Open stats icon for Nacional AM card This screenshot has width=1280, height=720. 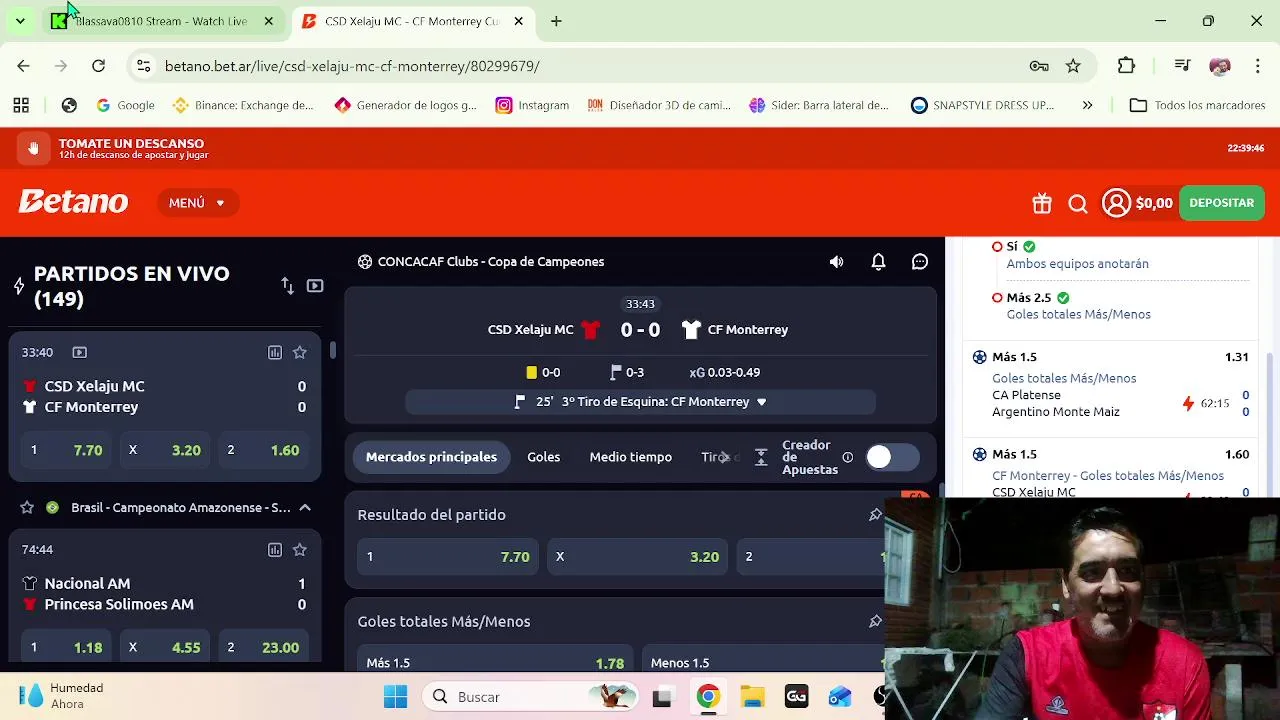[275, 549]
